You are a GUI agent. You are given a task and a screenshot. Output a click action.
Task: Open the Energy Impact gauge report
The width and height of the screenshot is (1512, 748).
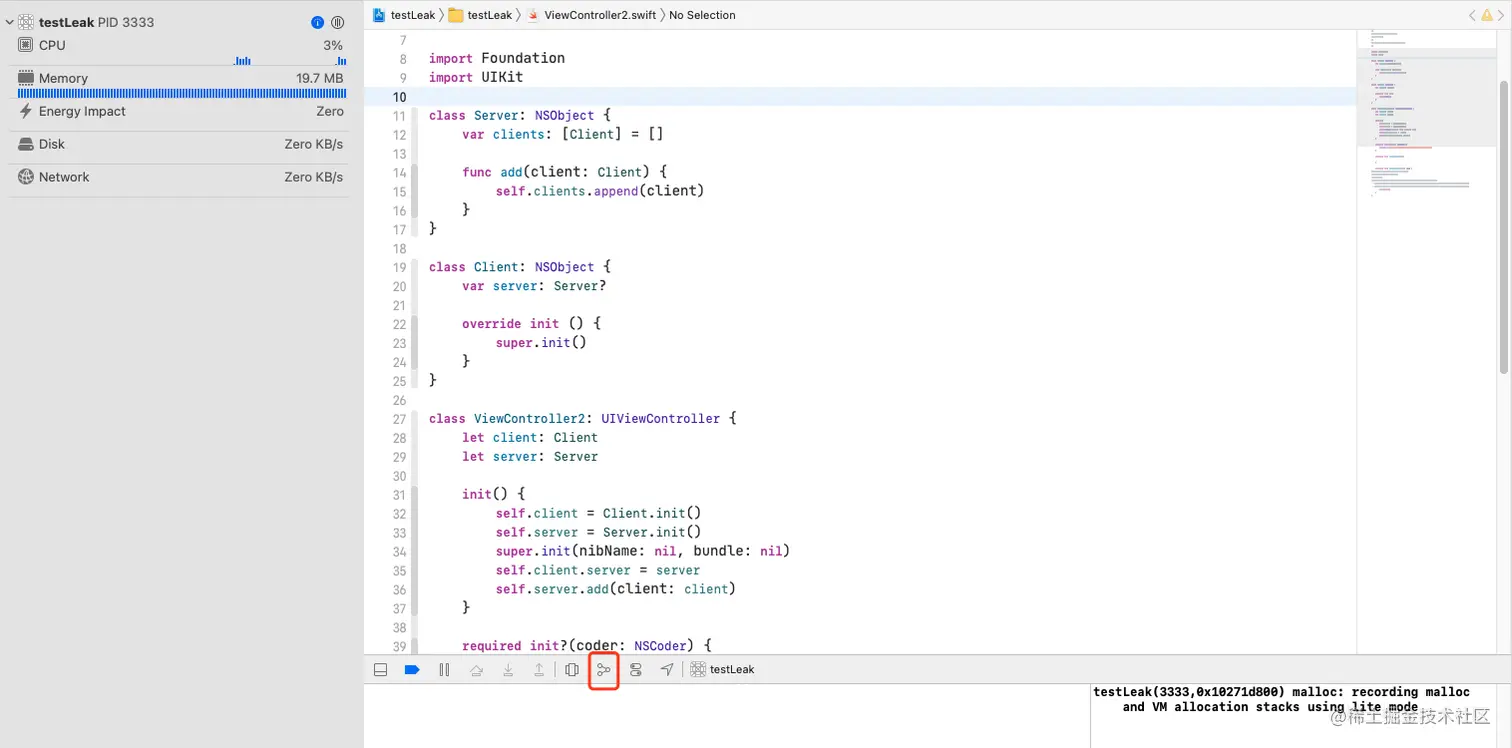[180, 112]
